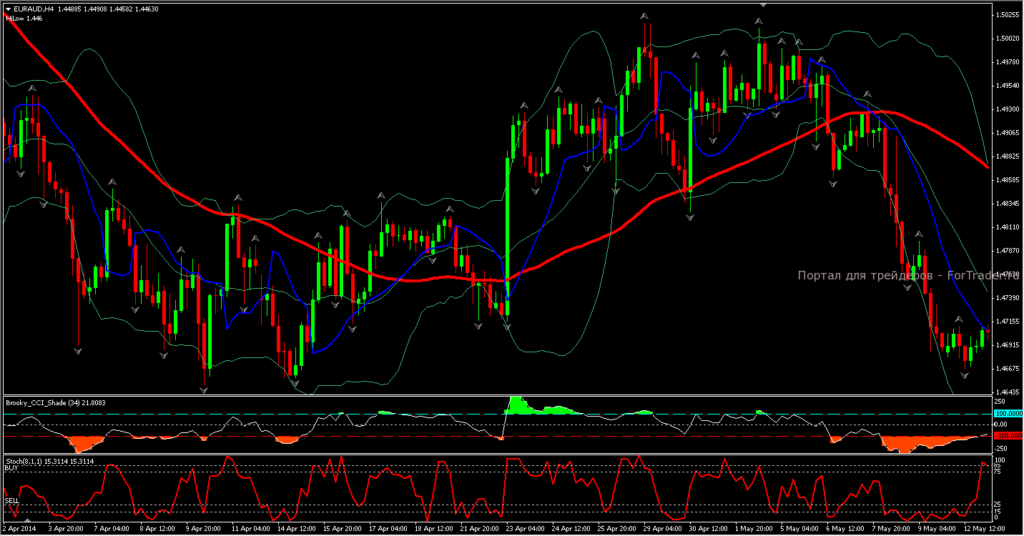Click the BUY label in the stochastic panel
The width and height of the screenshot is (1024, 536).
tap(11, 468)
